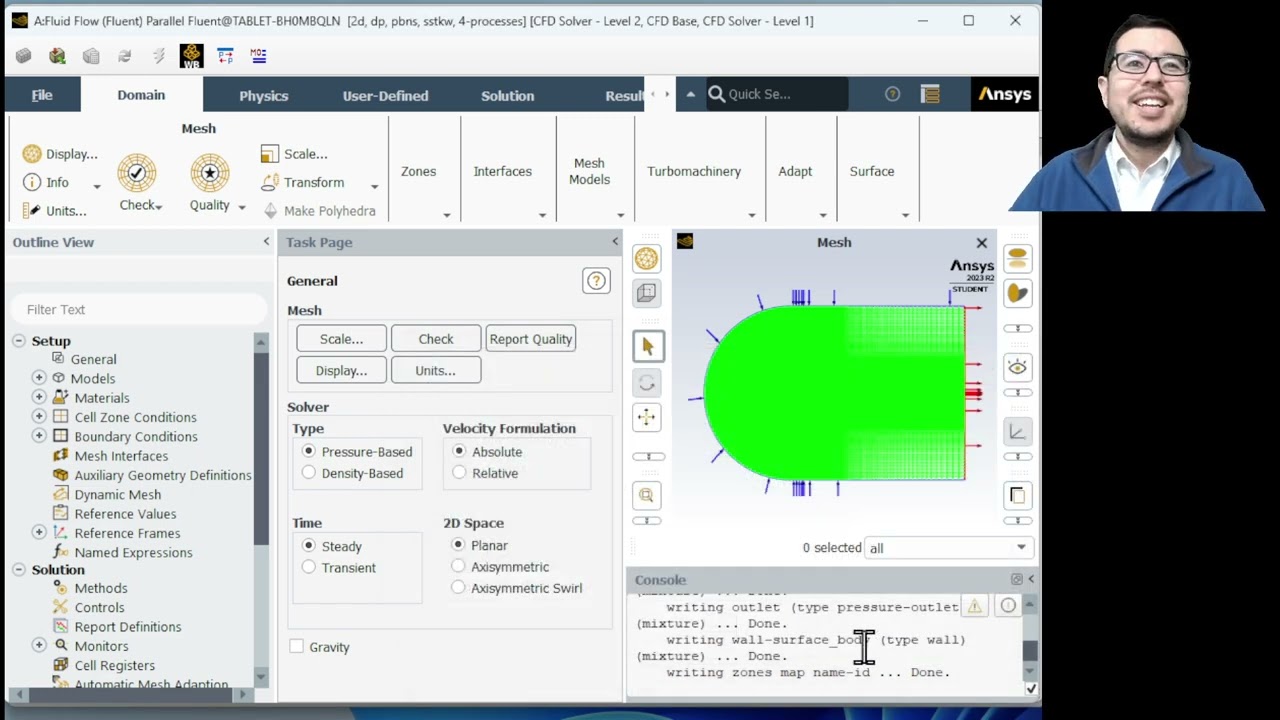
Task: Select the pan view tool
Action: pyautogui.click(x=647, y=418)
